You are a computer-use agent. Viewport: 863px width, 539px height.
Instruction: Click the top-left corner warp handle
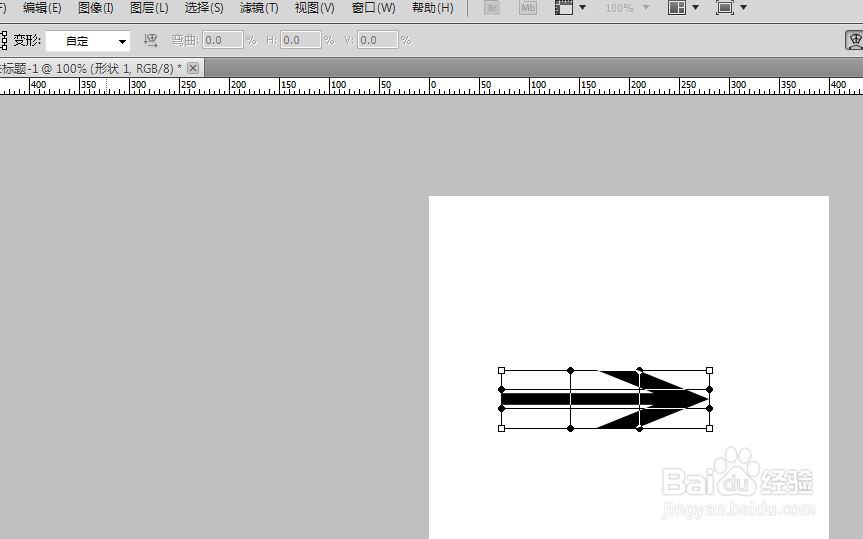tap(501, 371)
